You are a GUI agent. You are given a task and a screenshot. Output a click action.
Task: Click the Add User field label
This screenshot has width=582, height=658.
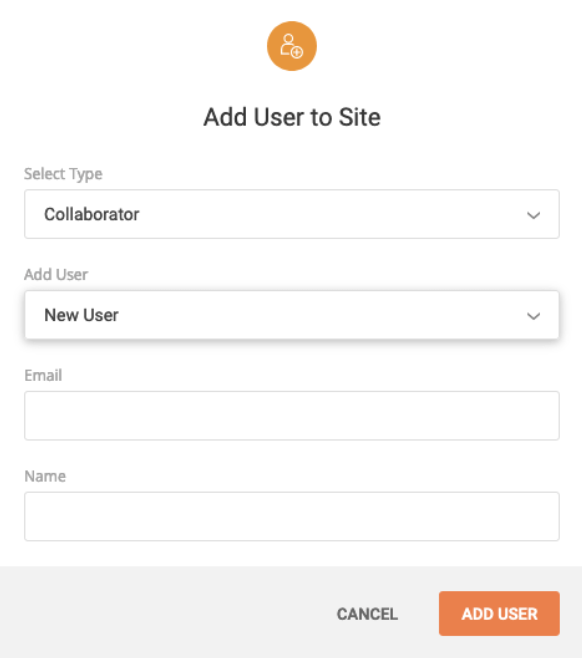click(x=56, y=274)
